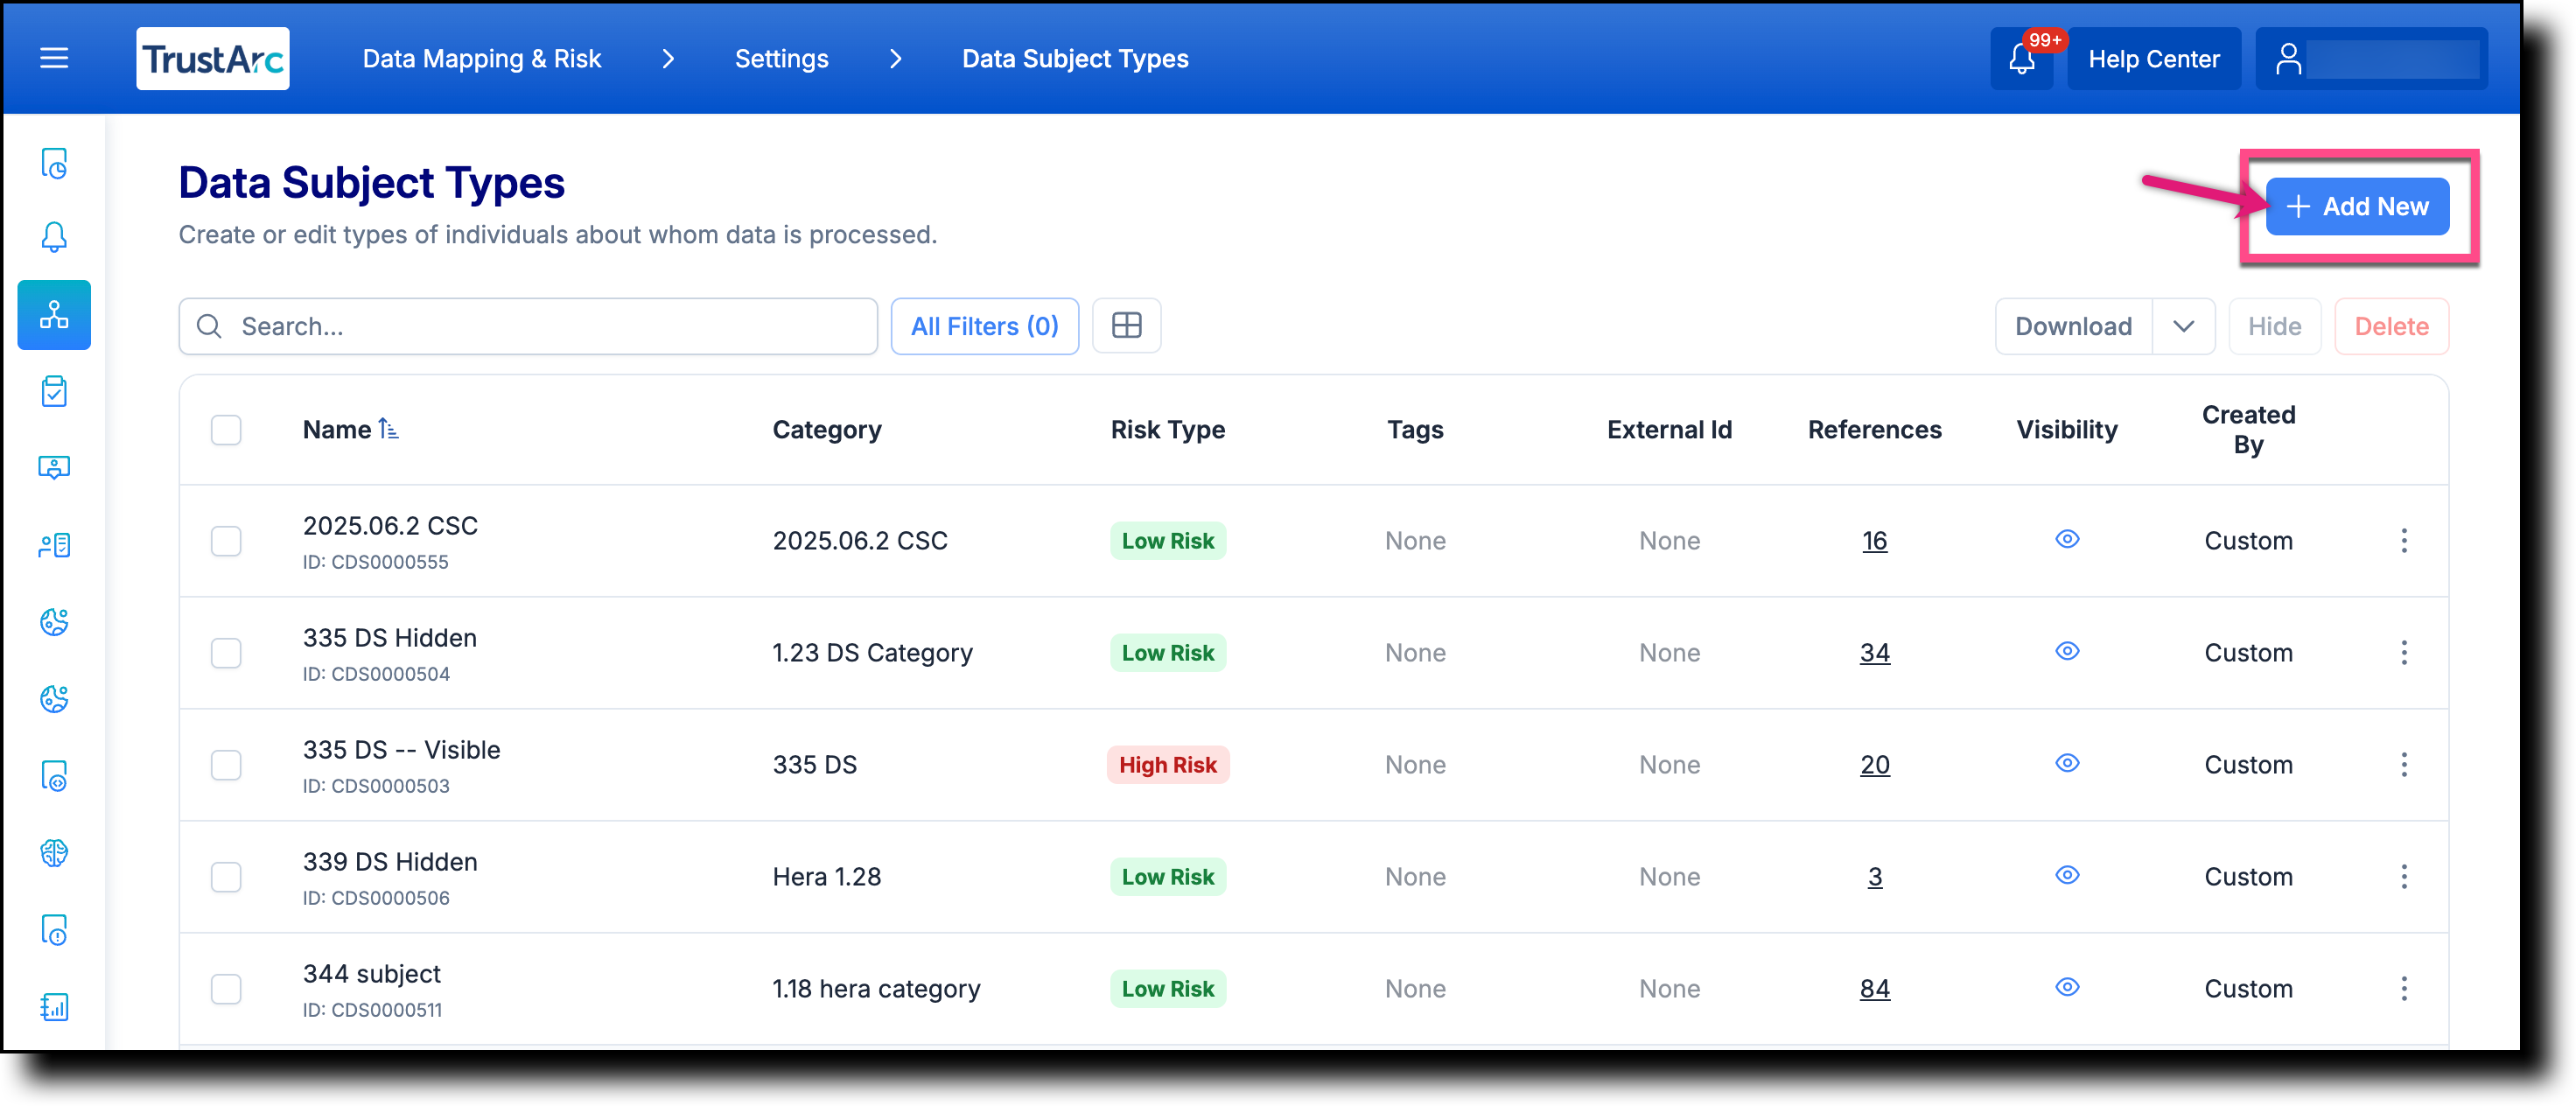The height and width of the screenshot is (1106, 2576).
Task: Go to Settings breadcrumb
Action: click(781, 59)
